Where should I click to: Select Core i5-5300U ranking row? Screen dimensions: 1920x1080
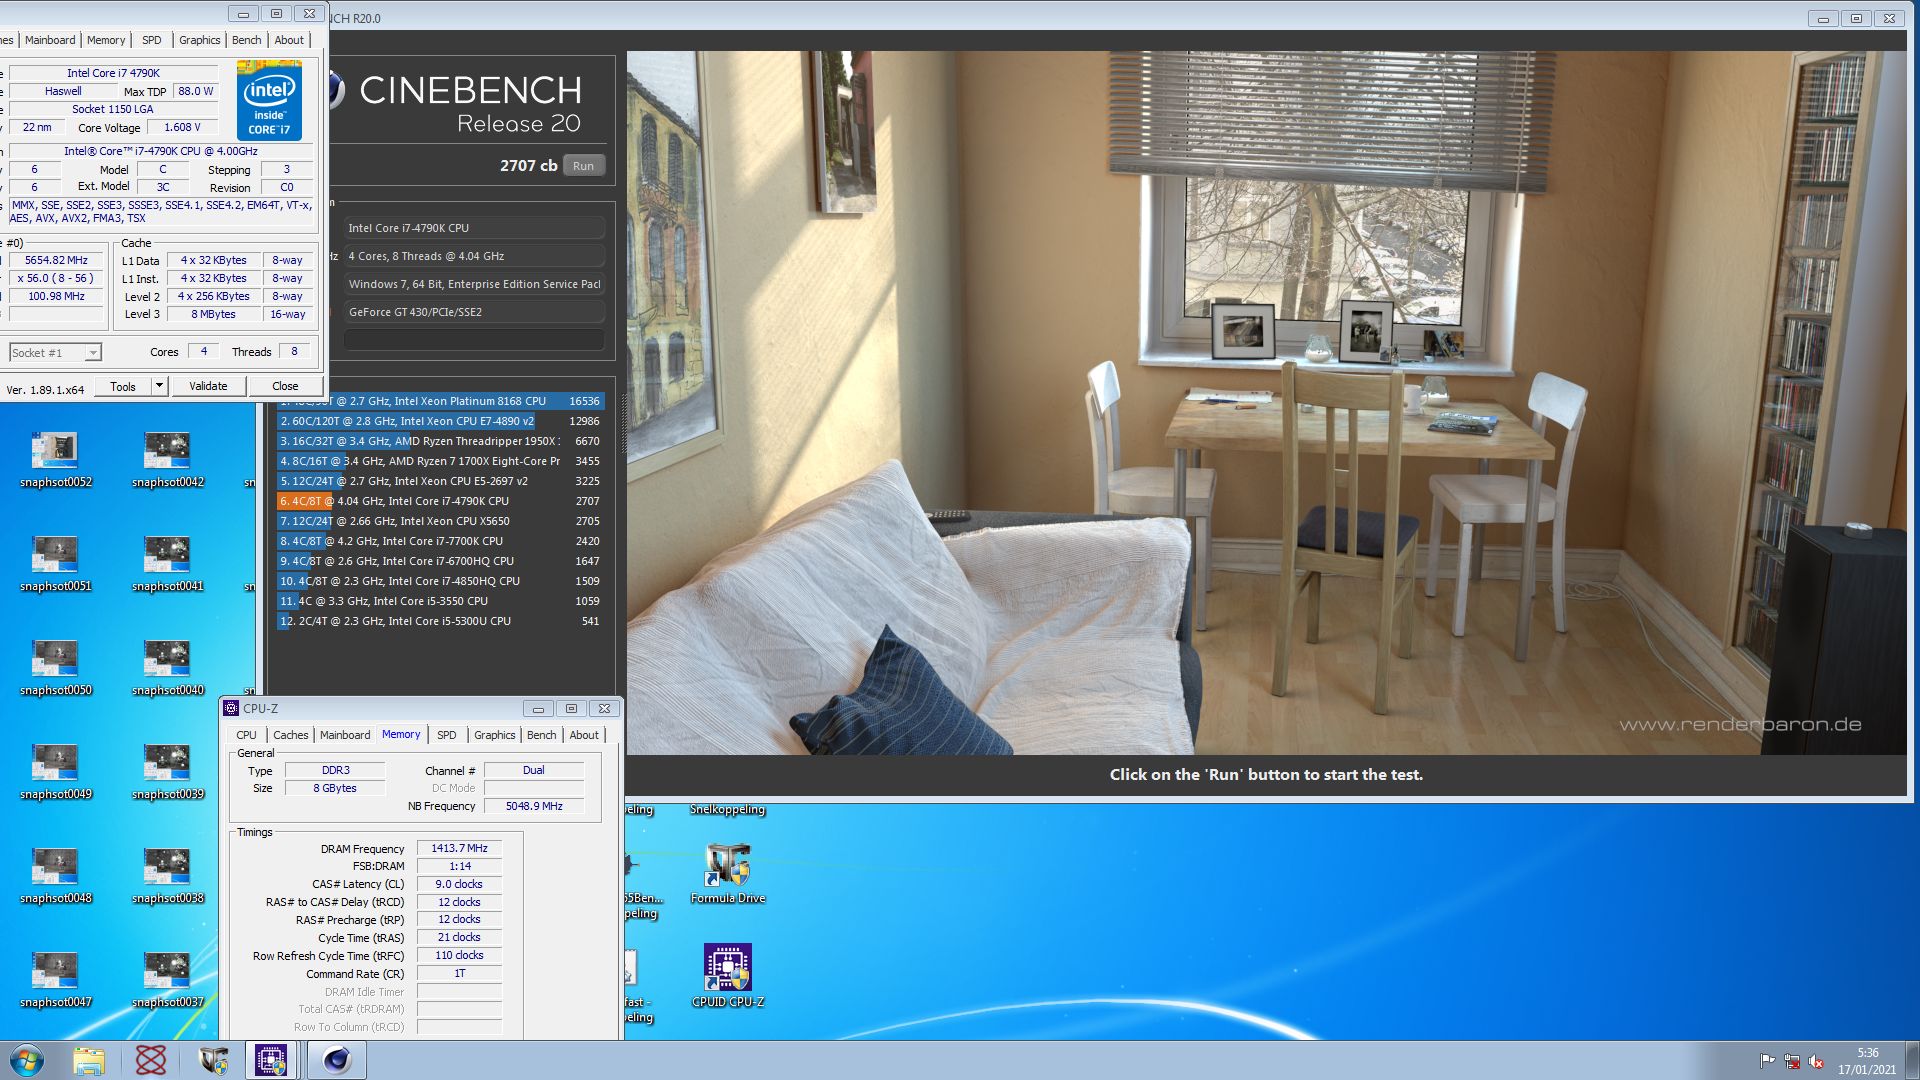click(x=440, y=621)
